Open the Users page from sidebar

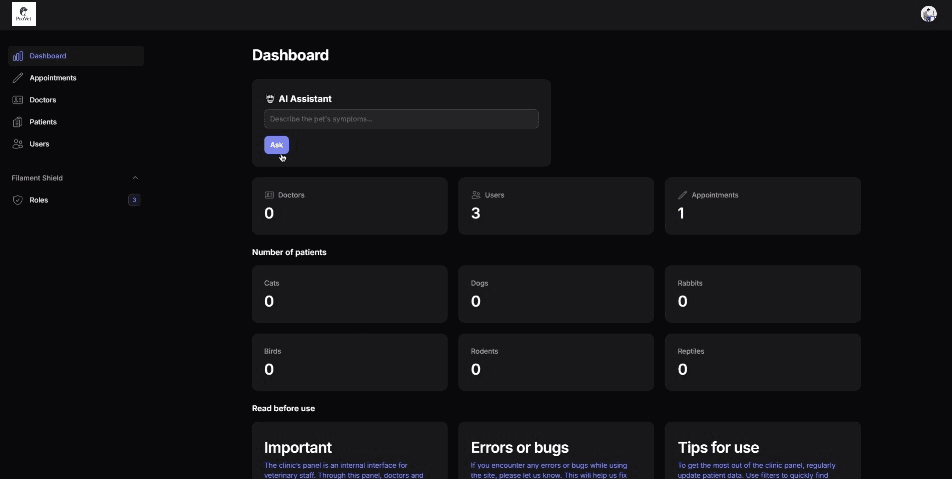click(76, 144)
